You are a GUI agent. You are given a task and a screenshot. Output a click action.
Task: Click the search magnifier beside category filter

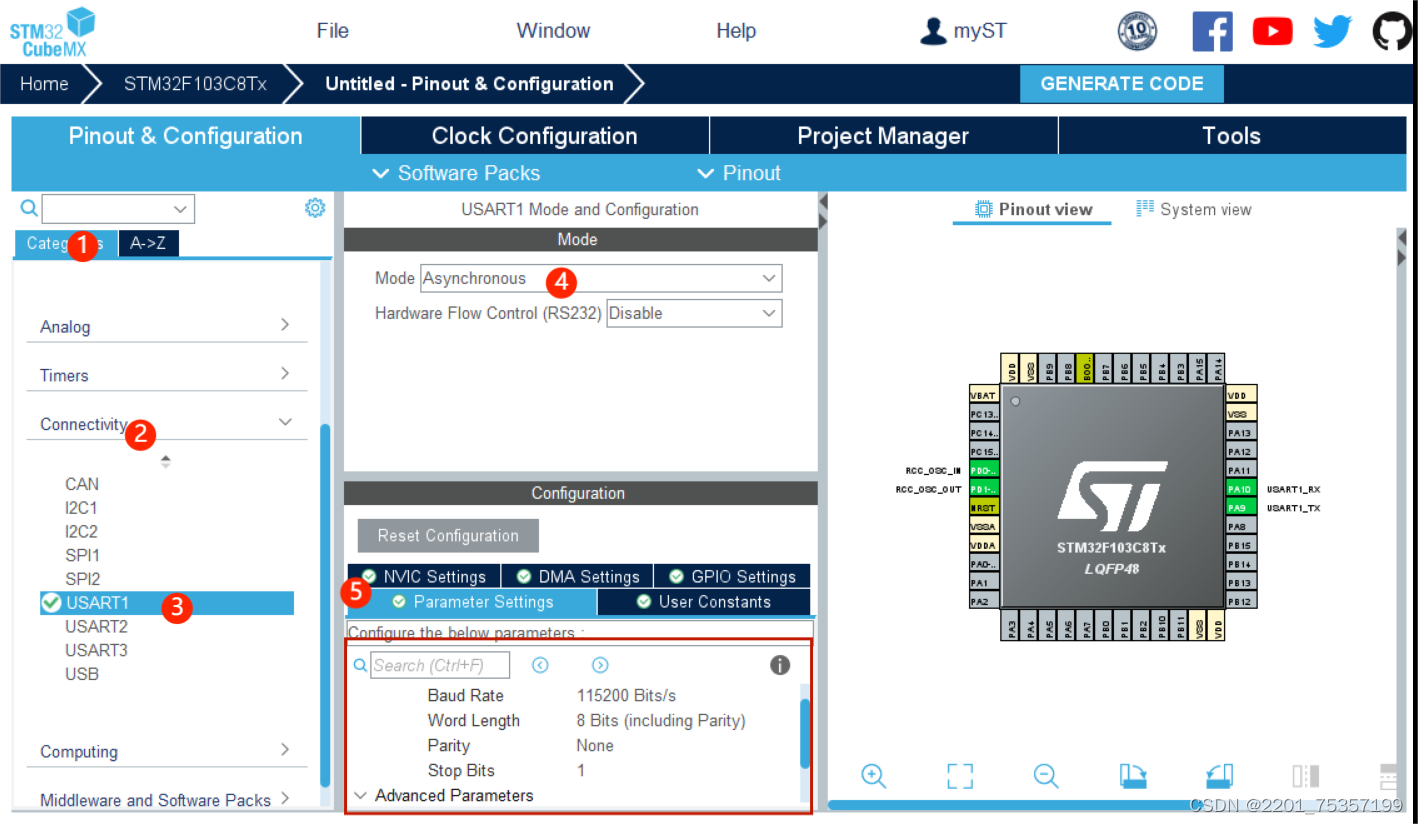click(29, 208)
